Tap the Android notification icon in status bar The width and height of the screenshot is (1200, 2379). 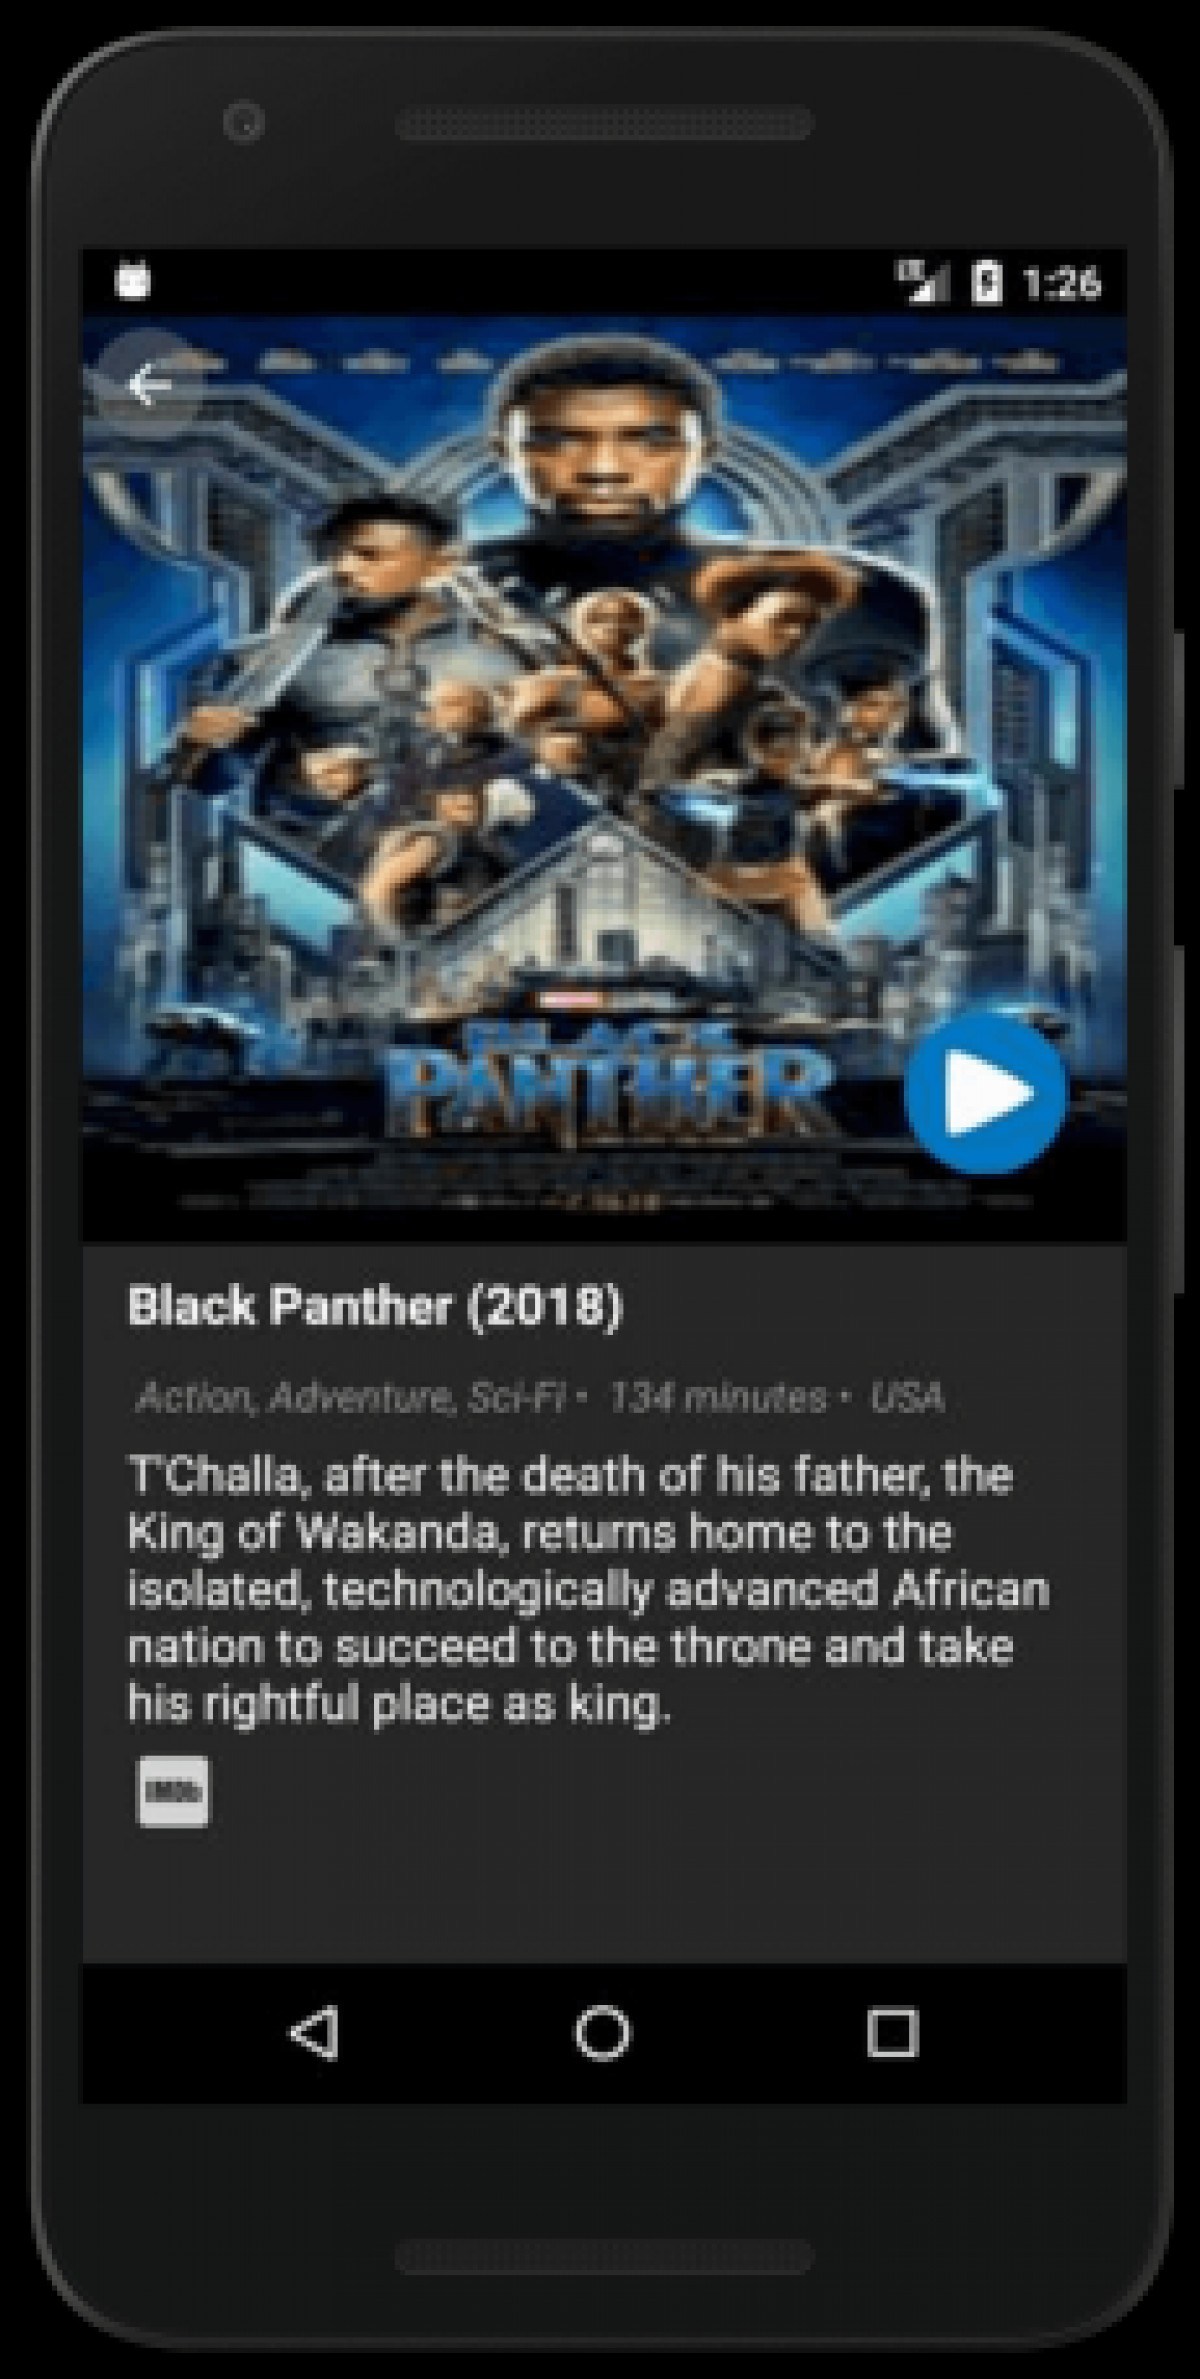(x=133, y=280)
